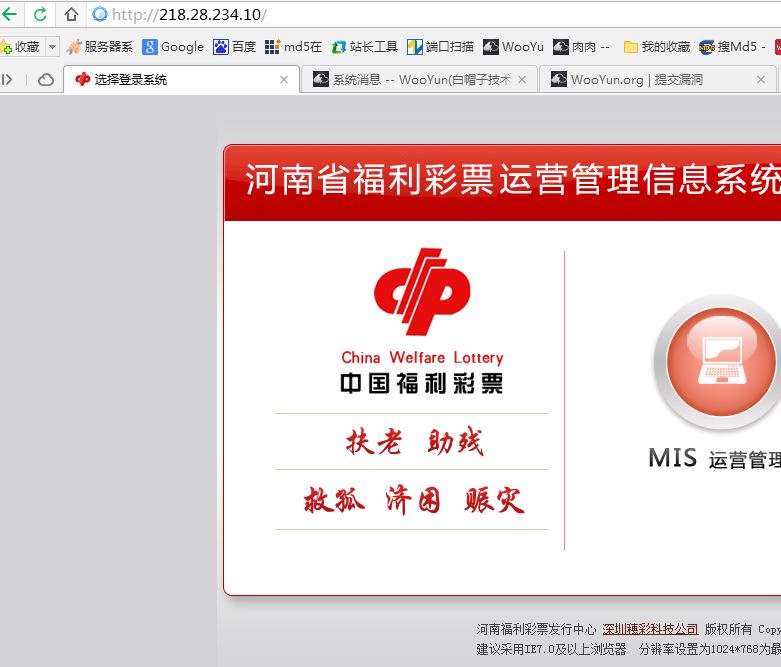Click the 版权所有 footer text
The height and width of the screenshot is (667, 781).
coord(728,629)
